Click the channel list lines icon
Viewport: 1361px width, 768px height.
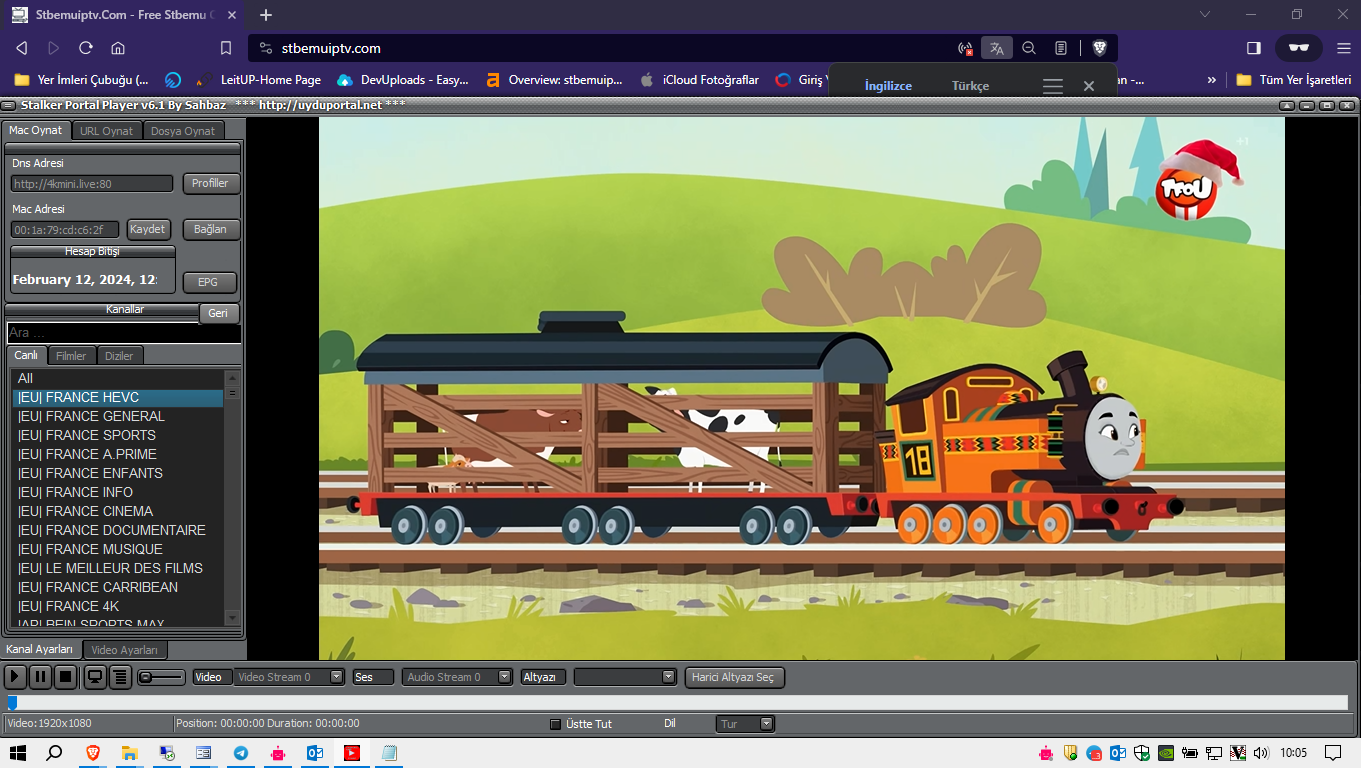point(120,677)
